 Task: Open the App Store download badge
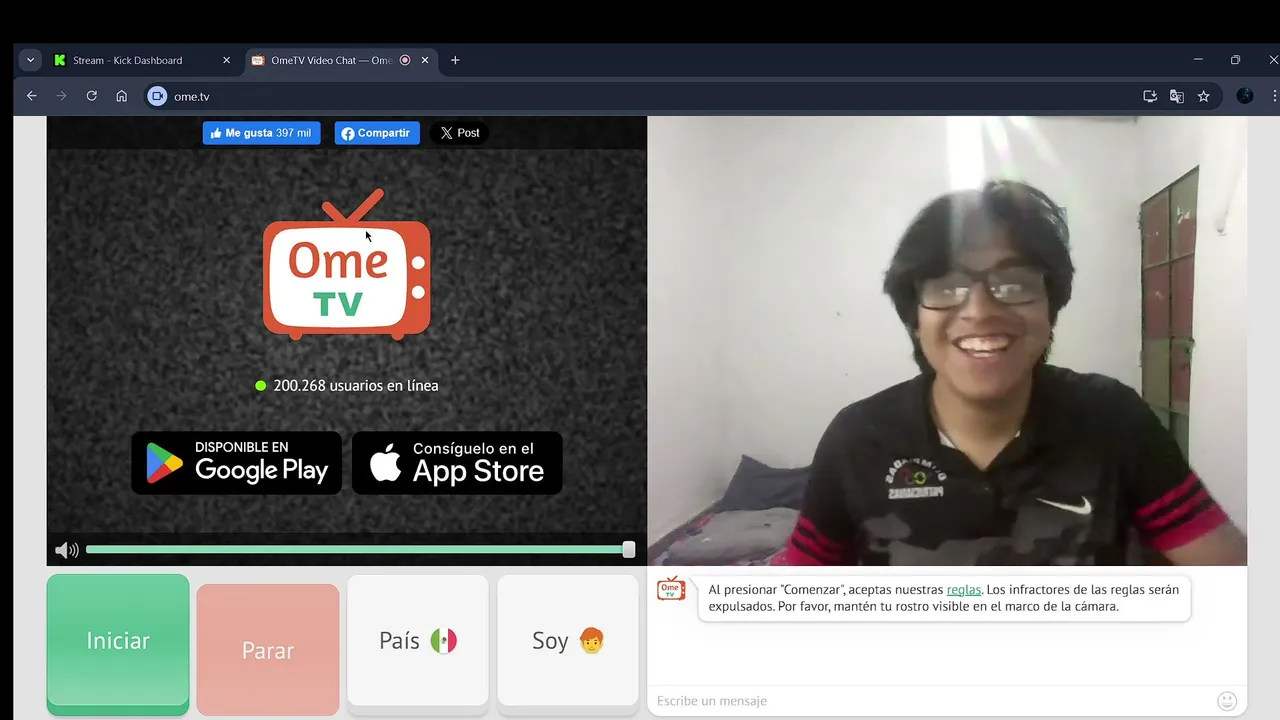click(x=457, y=463)
